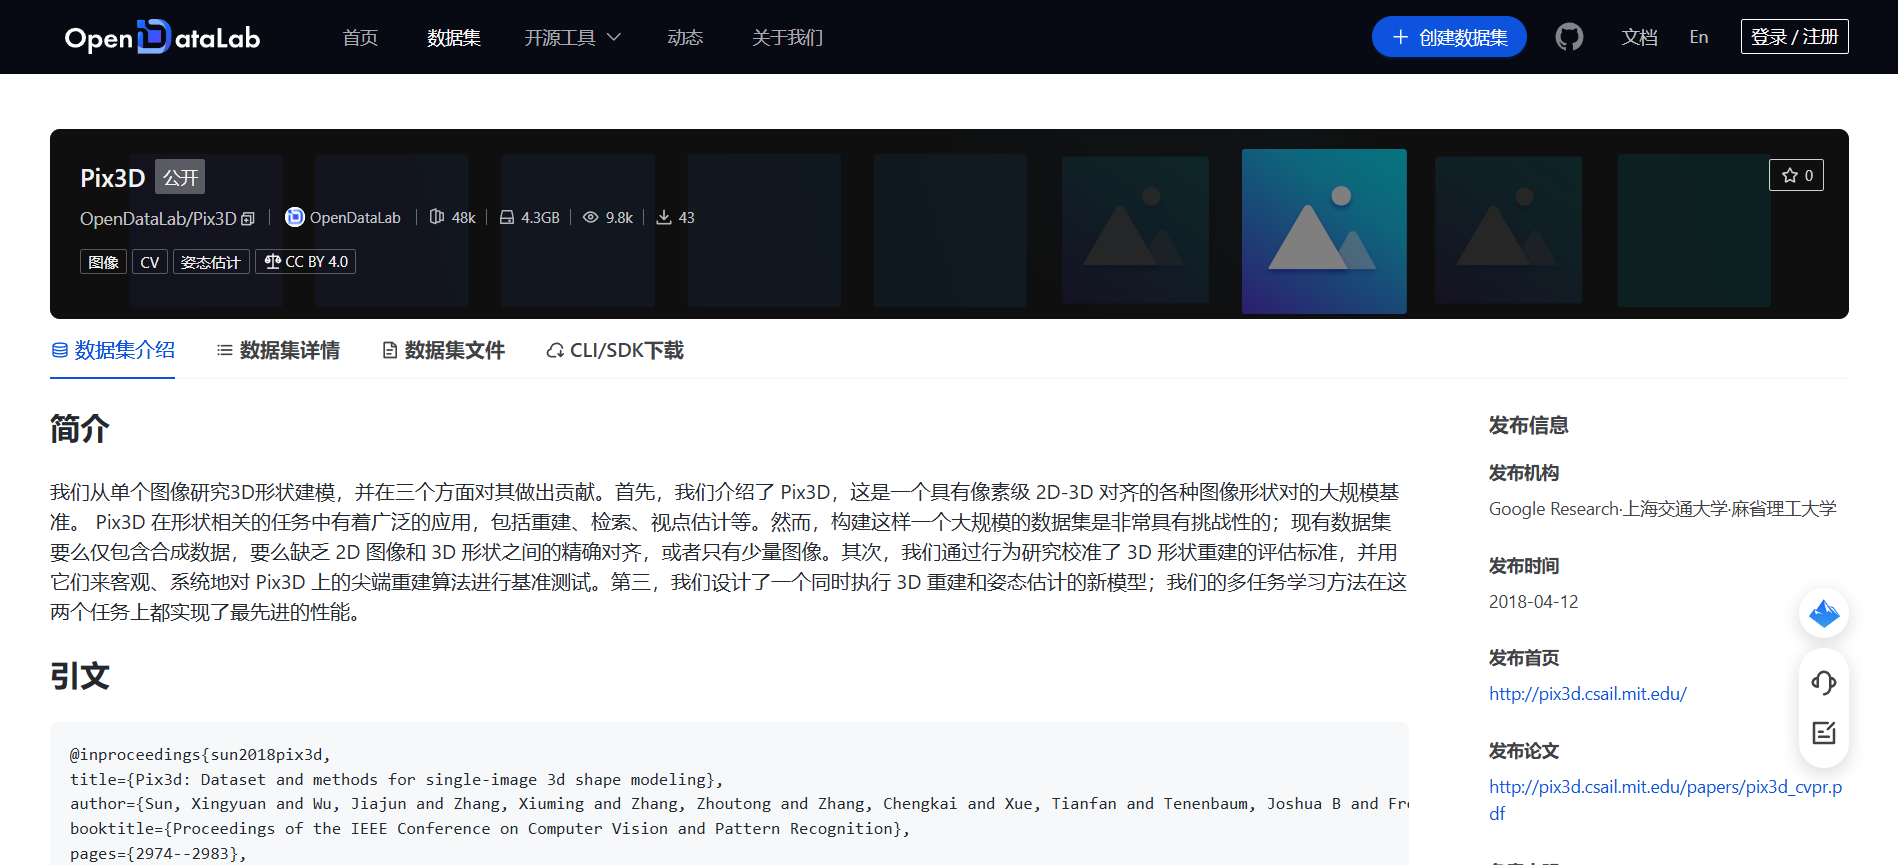
Task: Copy the OpenDataLab/Pix3D path icon
Action: point(248,219)
